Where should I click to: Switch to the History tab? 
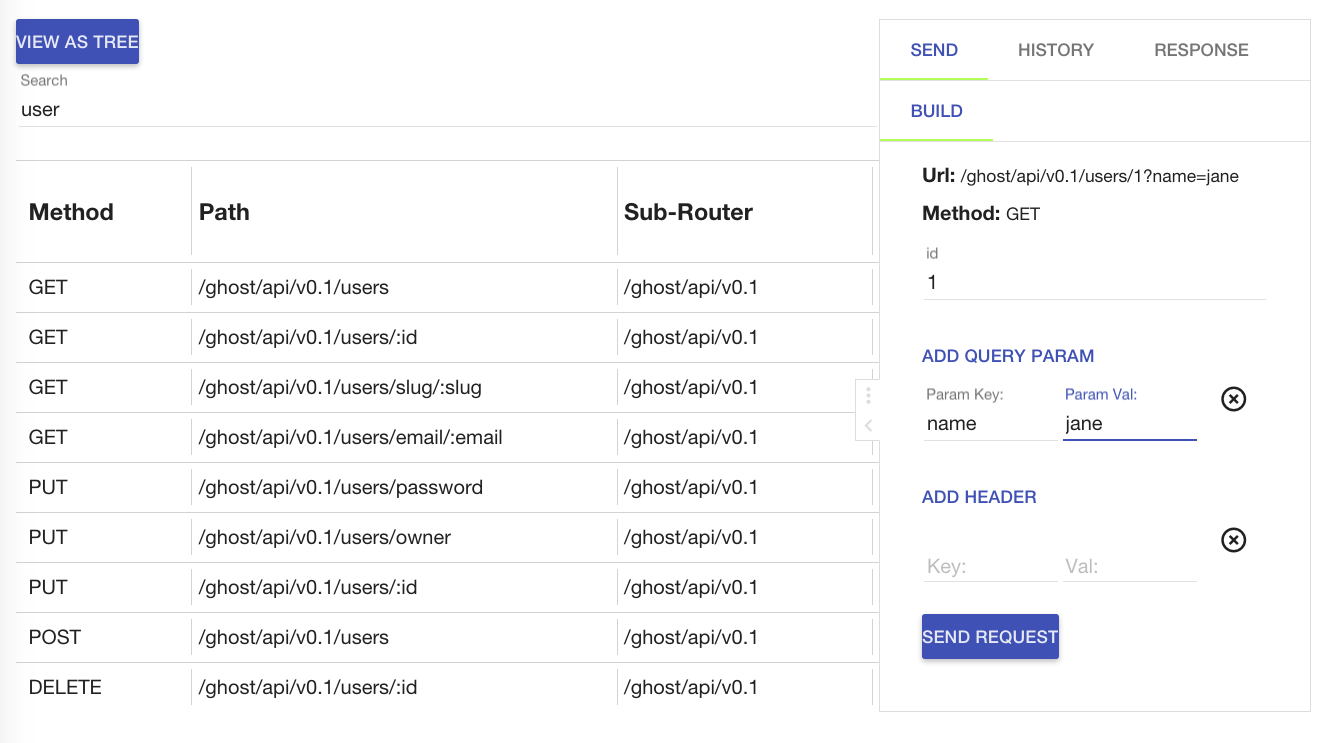1056,50
